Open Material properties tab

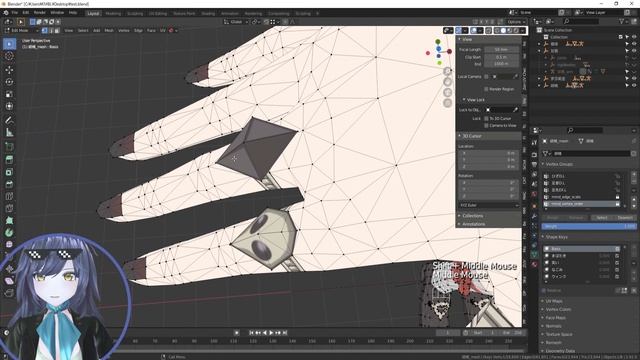coord(534,264)
